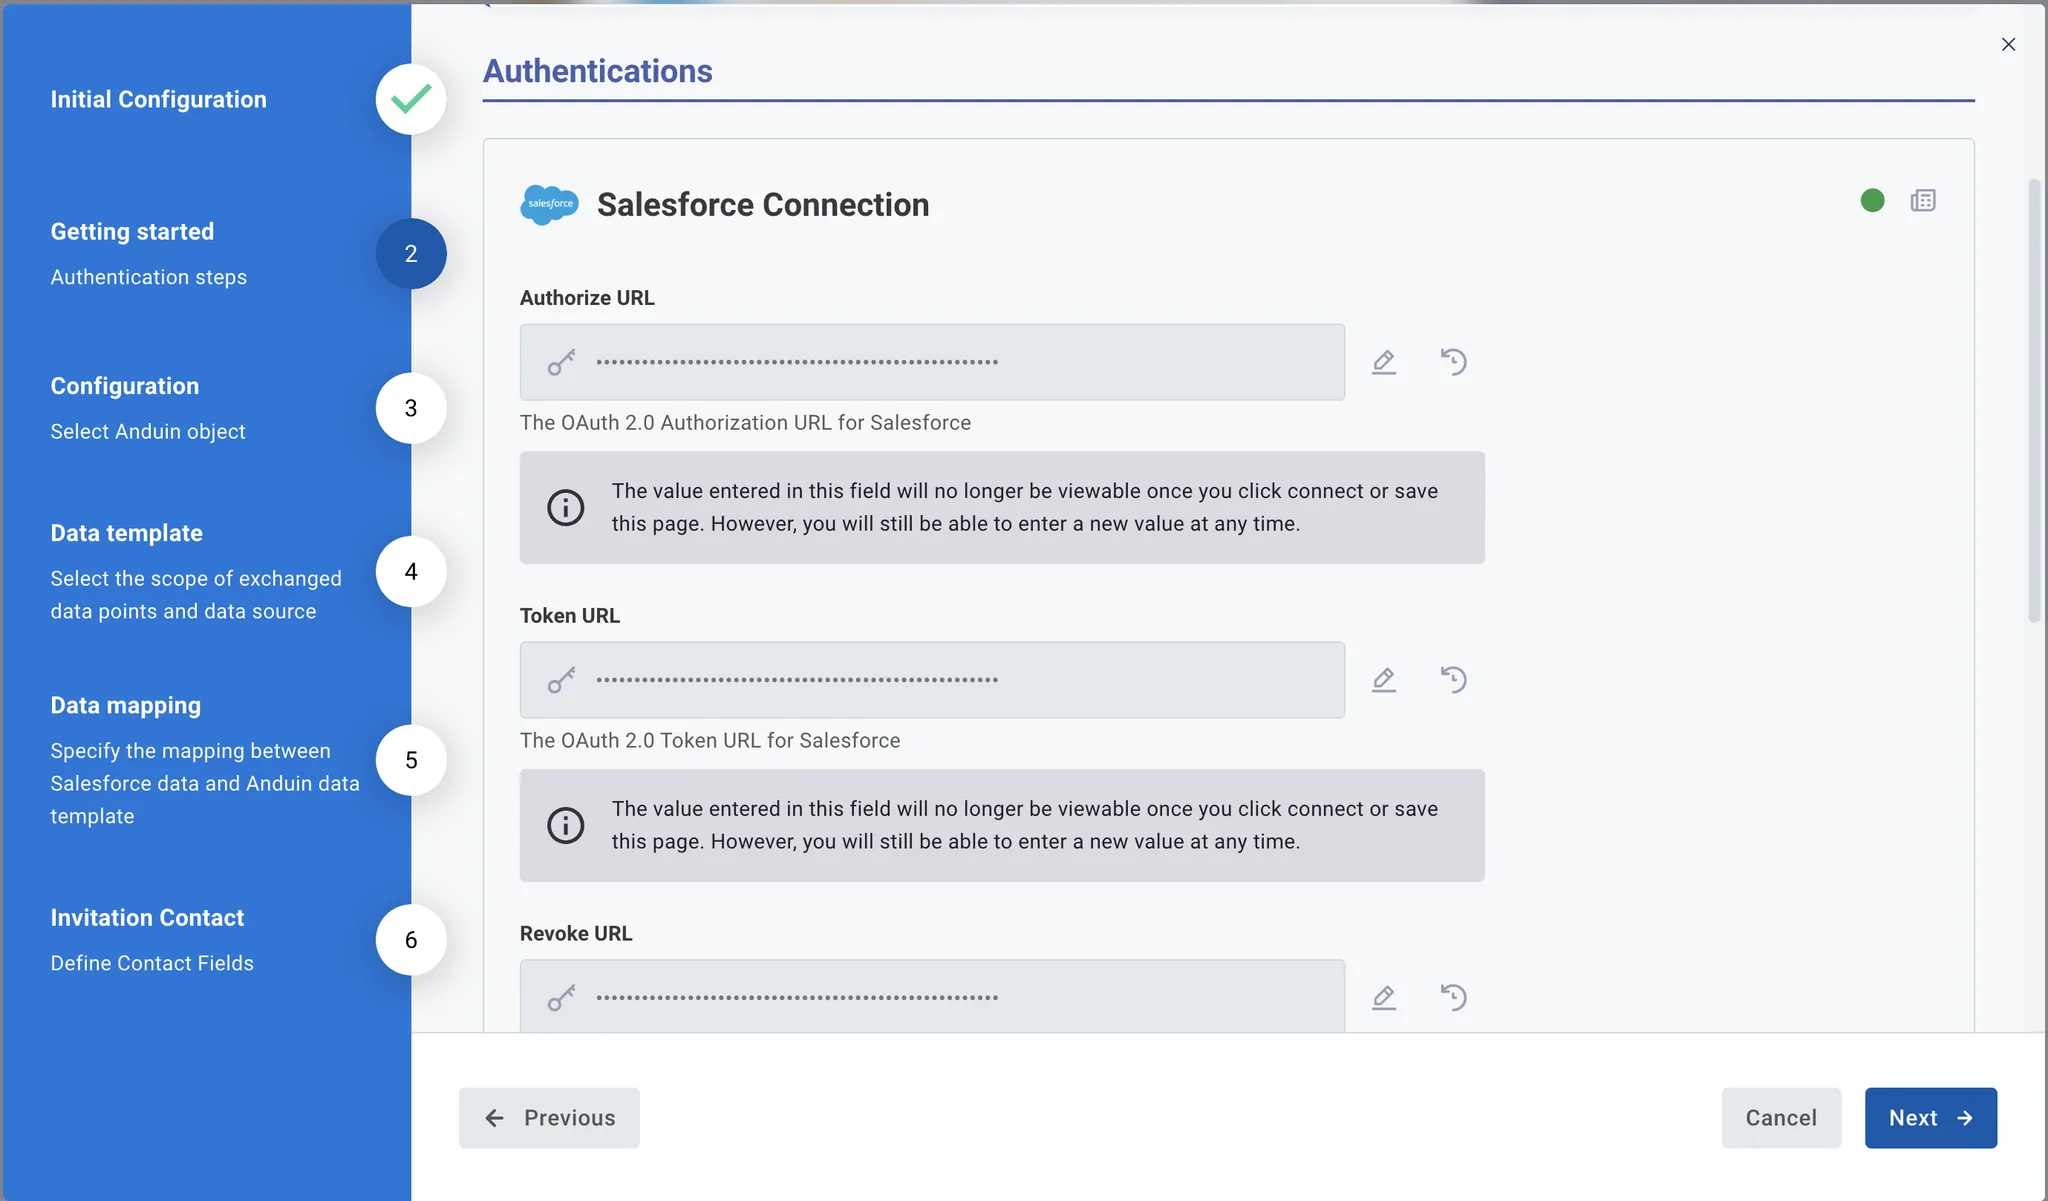Reset the Authorize URL value
Viewport: 2048px width, 1201px height.
pos(1454,362)
